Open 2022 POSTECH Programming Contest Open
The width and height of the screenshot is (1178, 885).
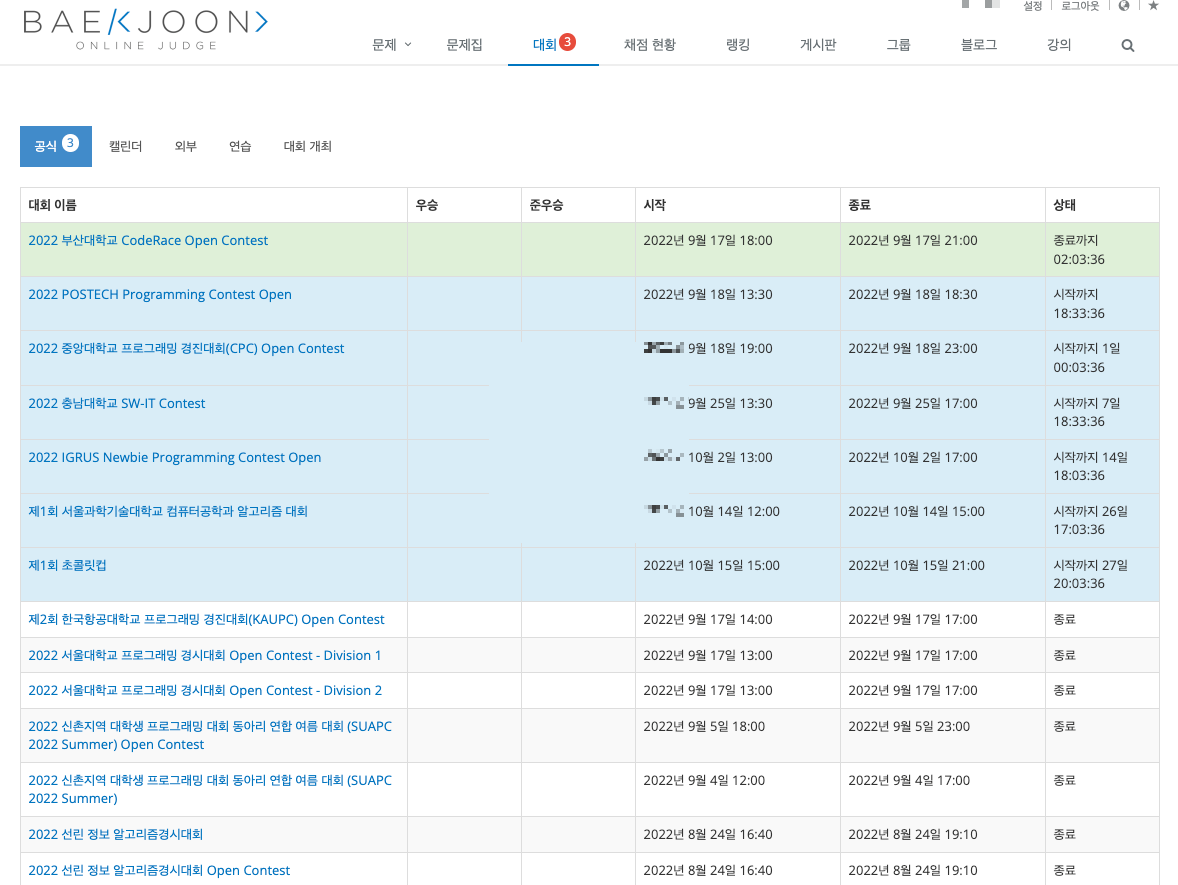tap(160, 294)
